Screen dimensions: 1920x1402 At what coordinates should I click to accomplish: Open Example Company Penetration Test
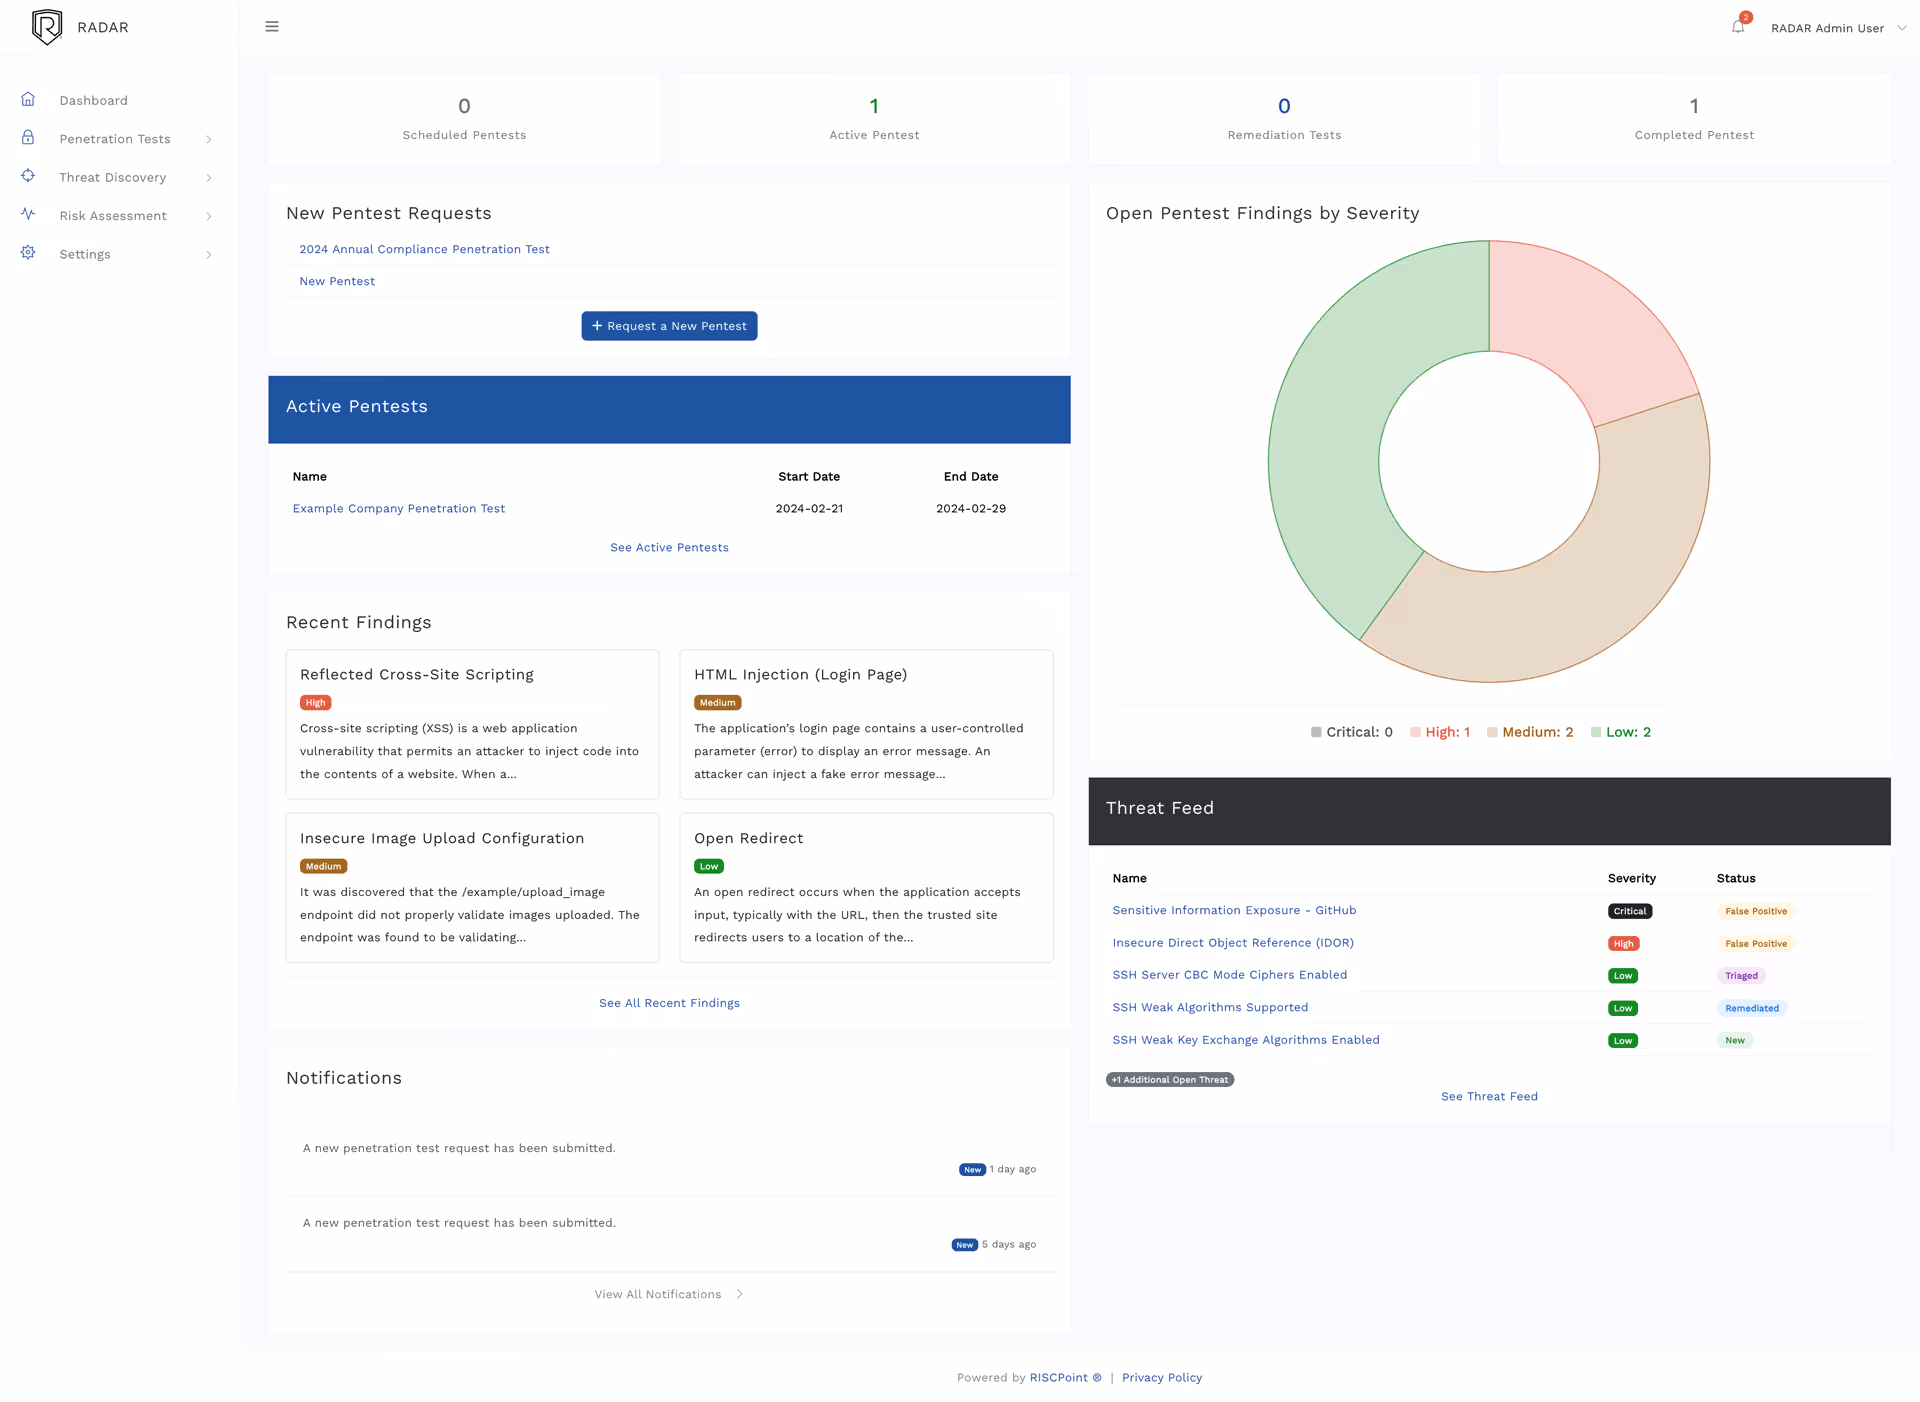click(x=398, y=508)
